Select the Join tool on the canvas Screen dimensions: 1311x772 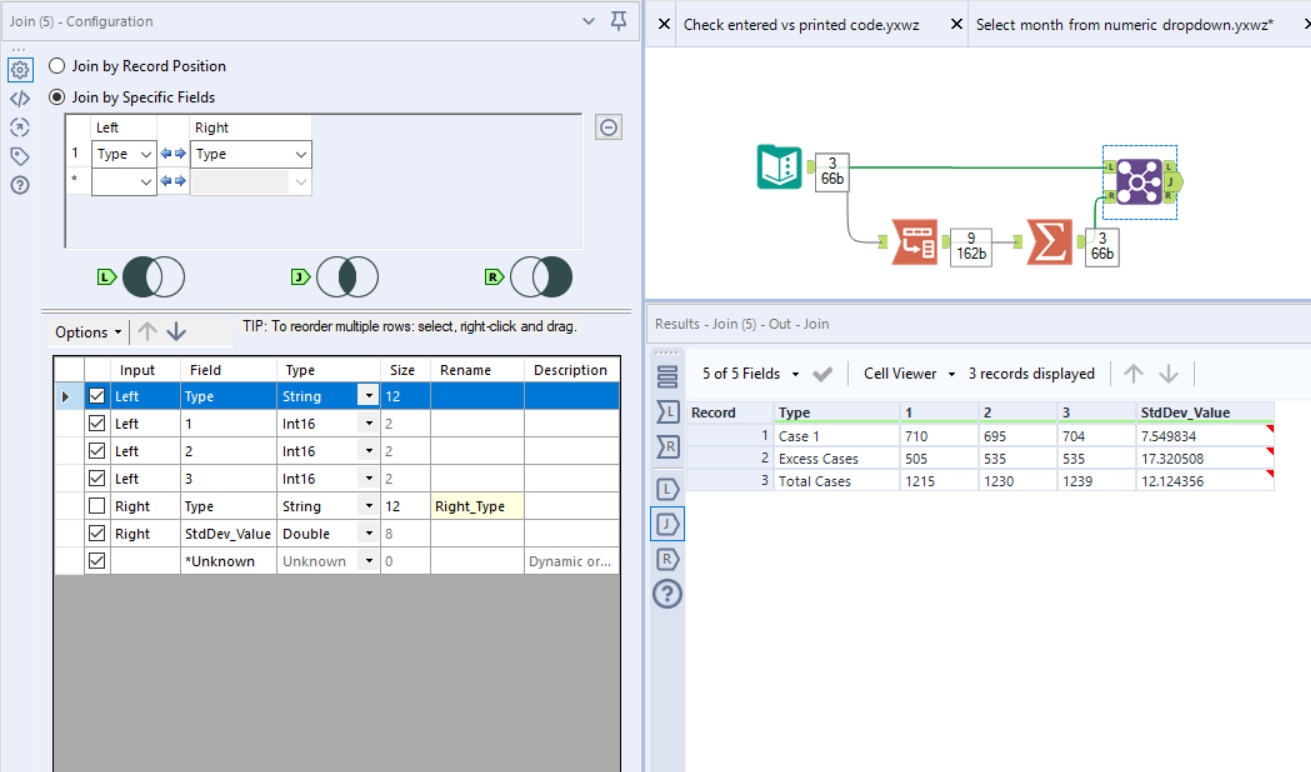point(1139,181)
